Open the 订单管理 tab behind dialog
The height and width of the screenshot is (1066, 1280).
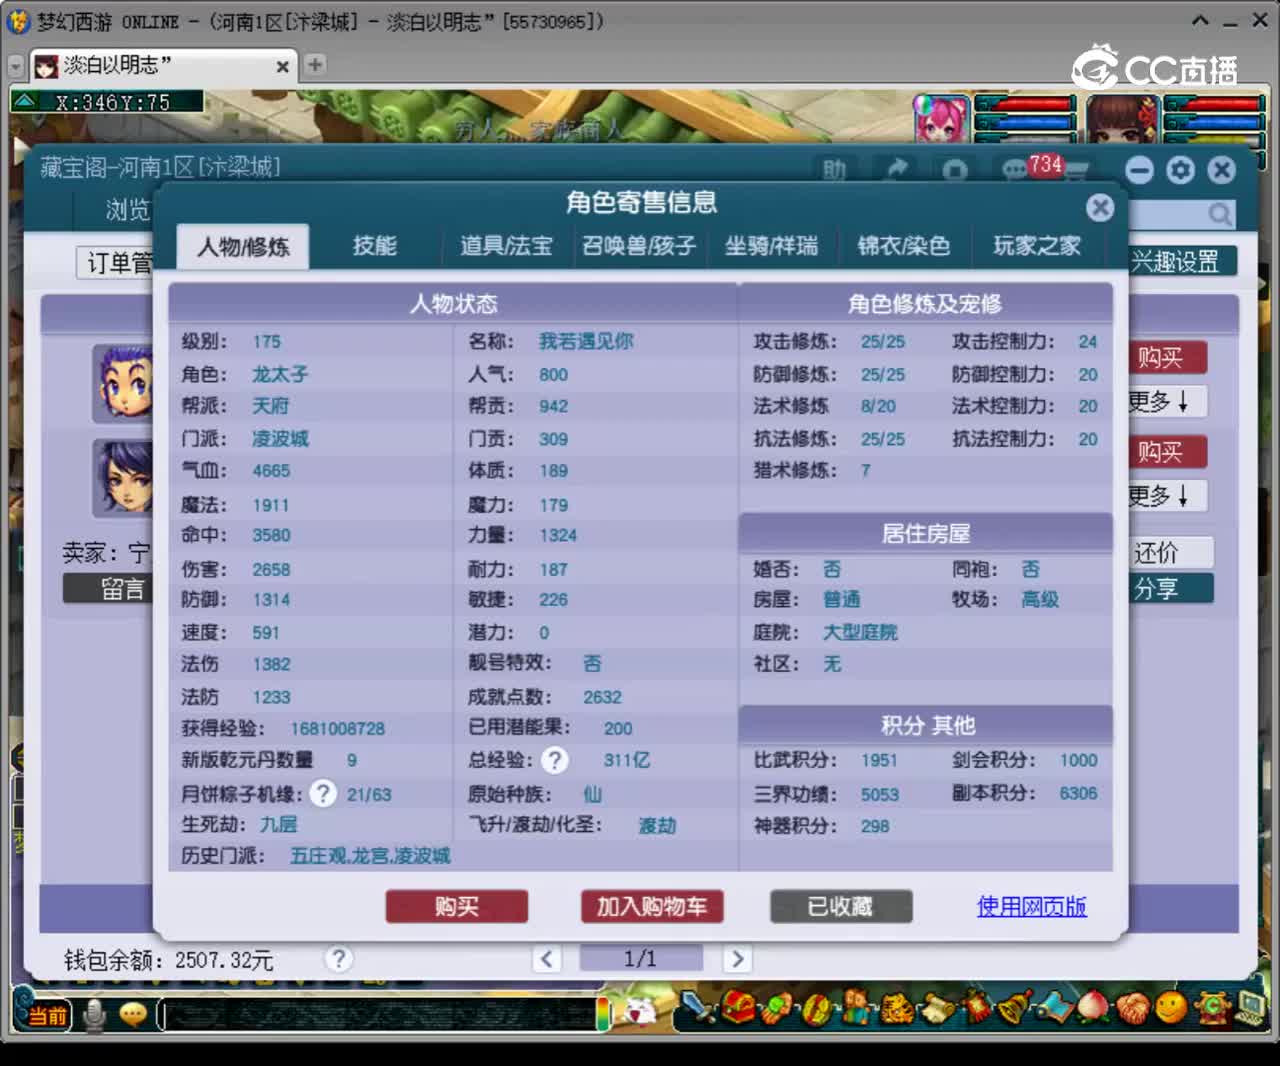point(116,263)
